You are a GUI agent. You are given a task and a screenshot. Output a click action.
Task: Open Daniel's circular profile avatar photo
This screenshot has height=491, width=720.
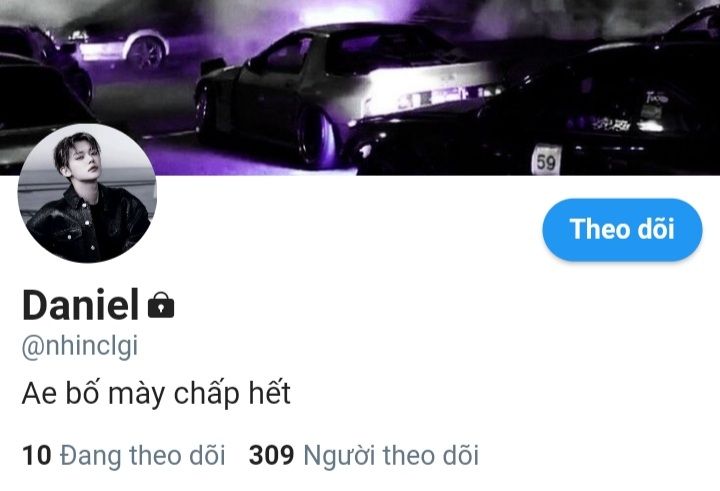click(x=87, y=193)
